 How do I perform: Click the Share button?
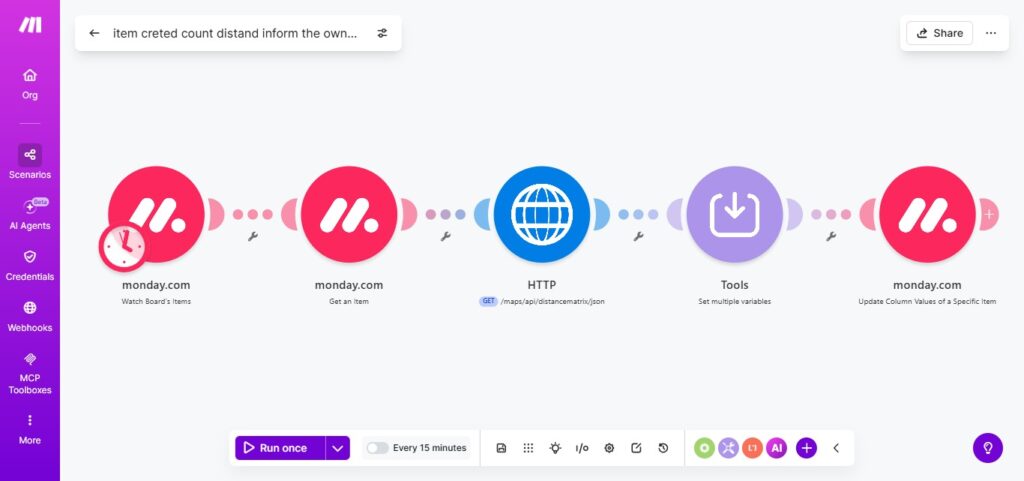tap(939, 33)
